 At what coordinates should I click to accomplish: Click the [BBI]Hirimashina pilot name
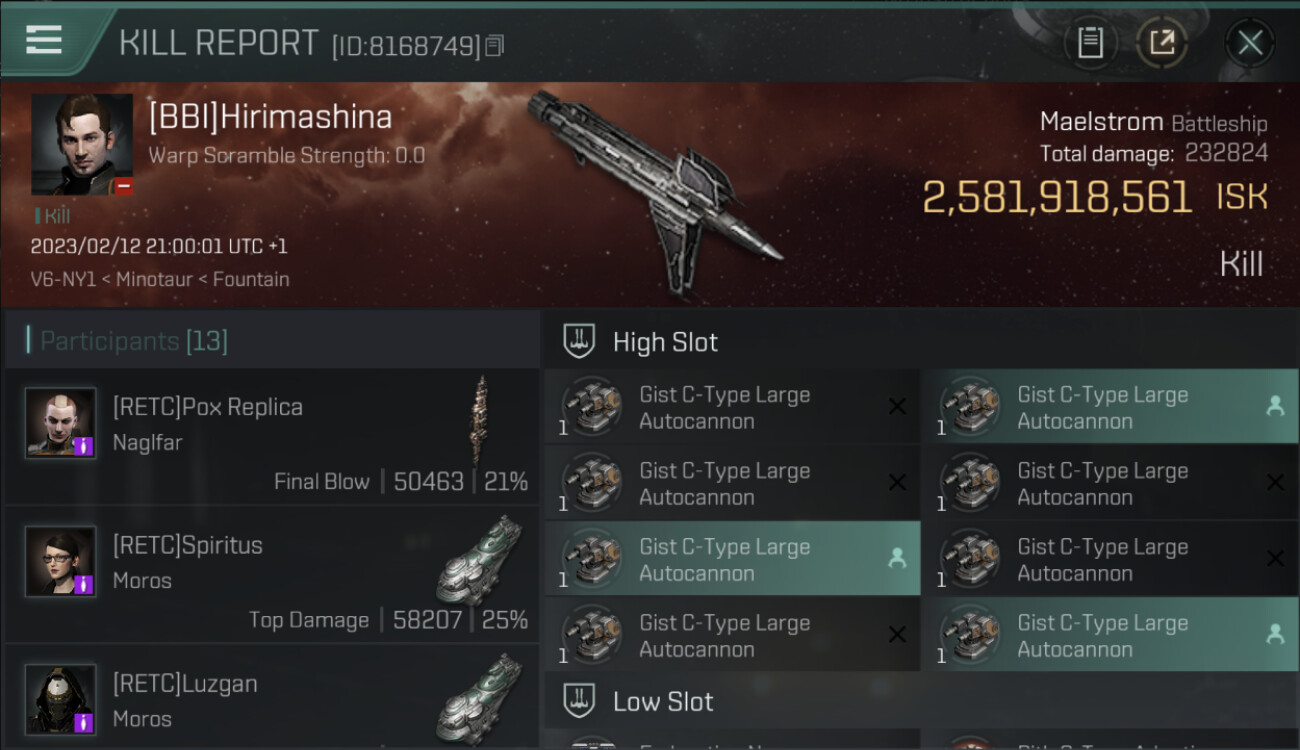tap(270, 117)
